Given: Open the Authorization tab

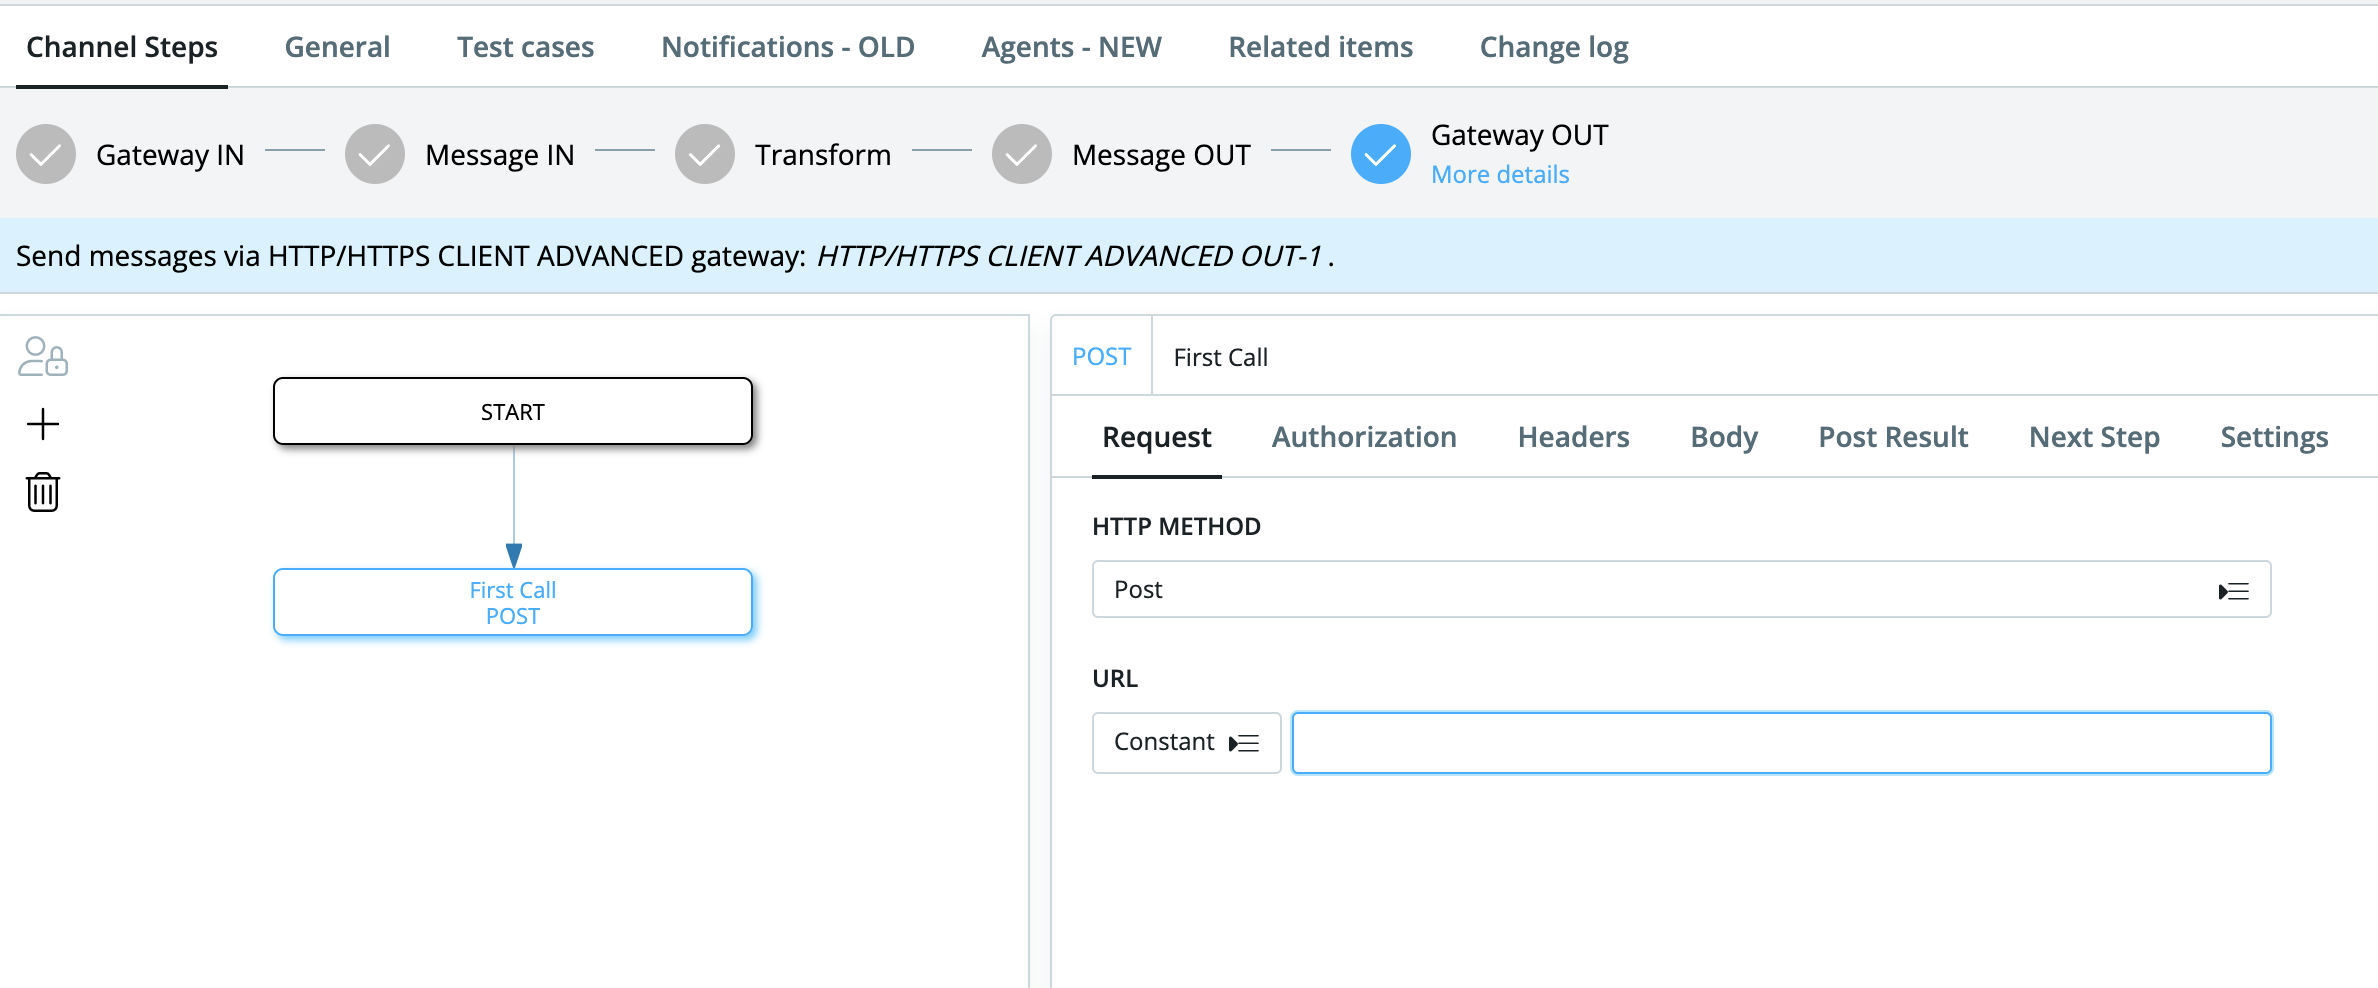Looking at the screenshot, I should pyautogui.click(x=1364, y=437).
